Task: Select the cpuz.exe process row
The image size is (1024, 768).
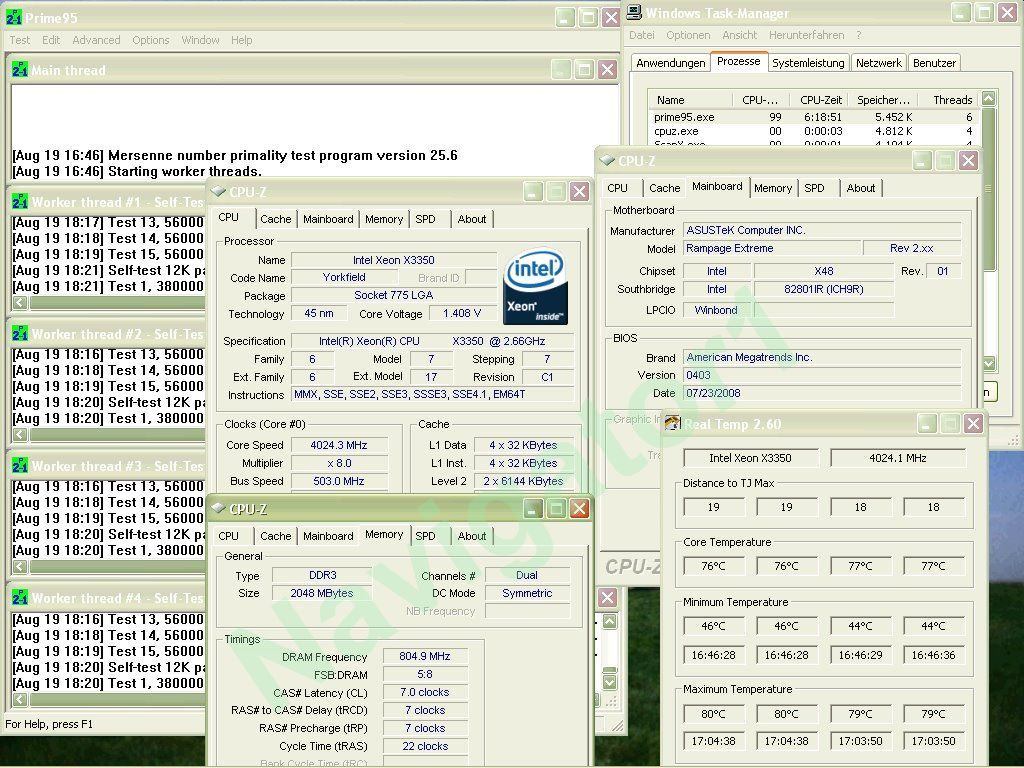Action: coord(814,131)
